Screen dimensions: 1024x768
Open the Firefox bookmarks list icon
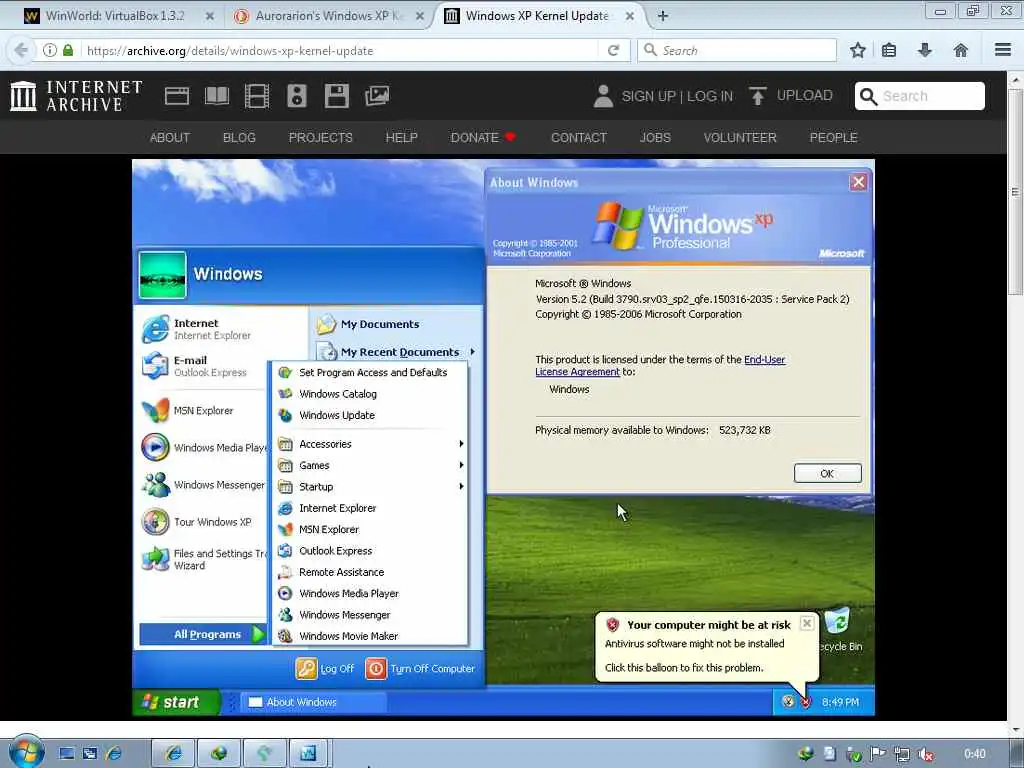click(x=889, y=50)
